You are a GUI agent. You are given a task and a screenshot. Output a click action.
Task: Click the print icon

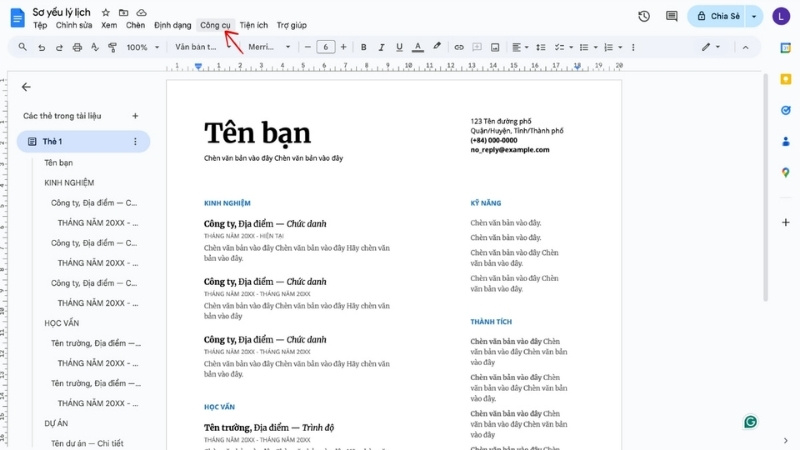click(x=76, y=47)
